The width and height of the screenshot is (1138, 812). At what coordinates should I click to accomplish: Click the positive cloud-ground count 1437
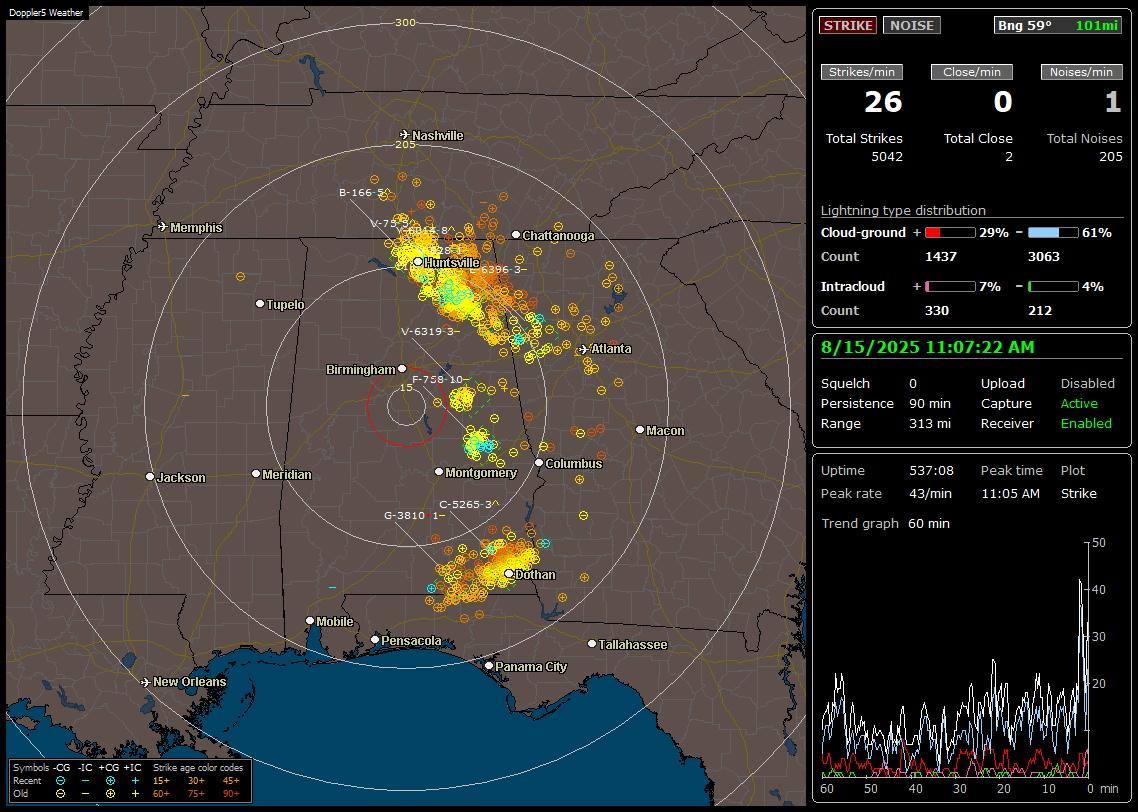tap(941, 257)
